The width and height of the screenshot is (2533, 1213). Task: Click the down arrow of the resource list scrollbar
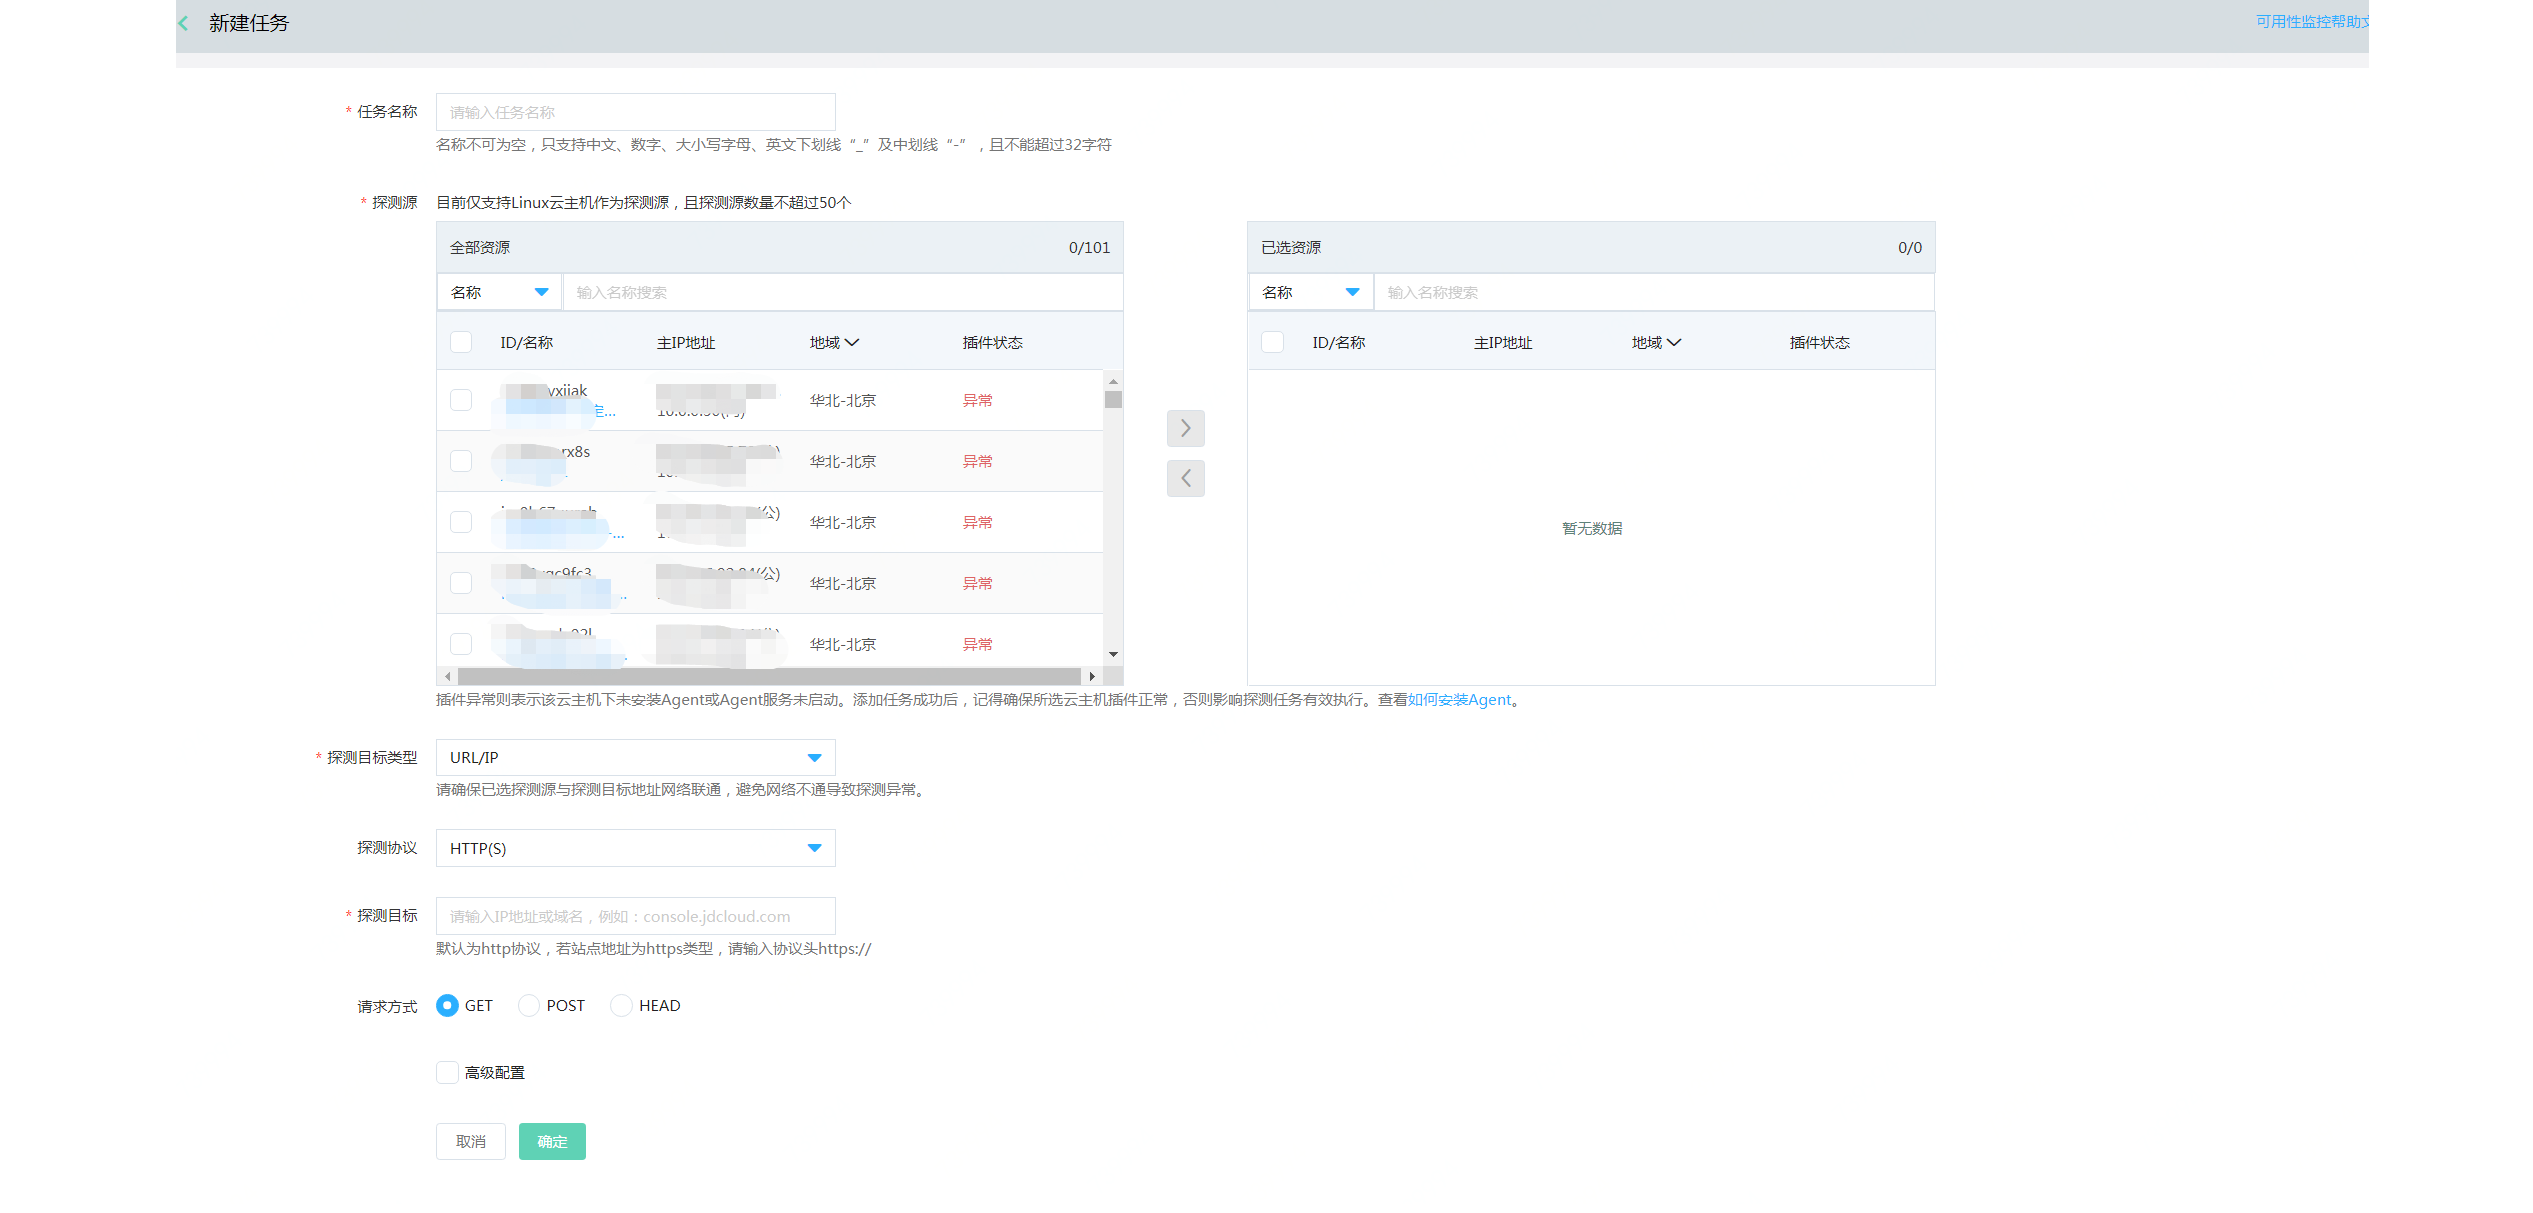pos(1112,655)
